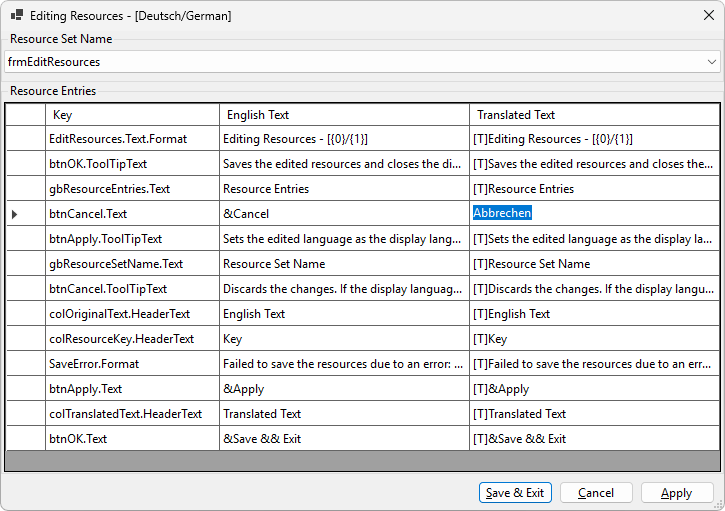The width and height of the screenshot is (725, 511).
Task: Select the colResourceKey.HeaderText key cell
Action: coord(132,339)
